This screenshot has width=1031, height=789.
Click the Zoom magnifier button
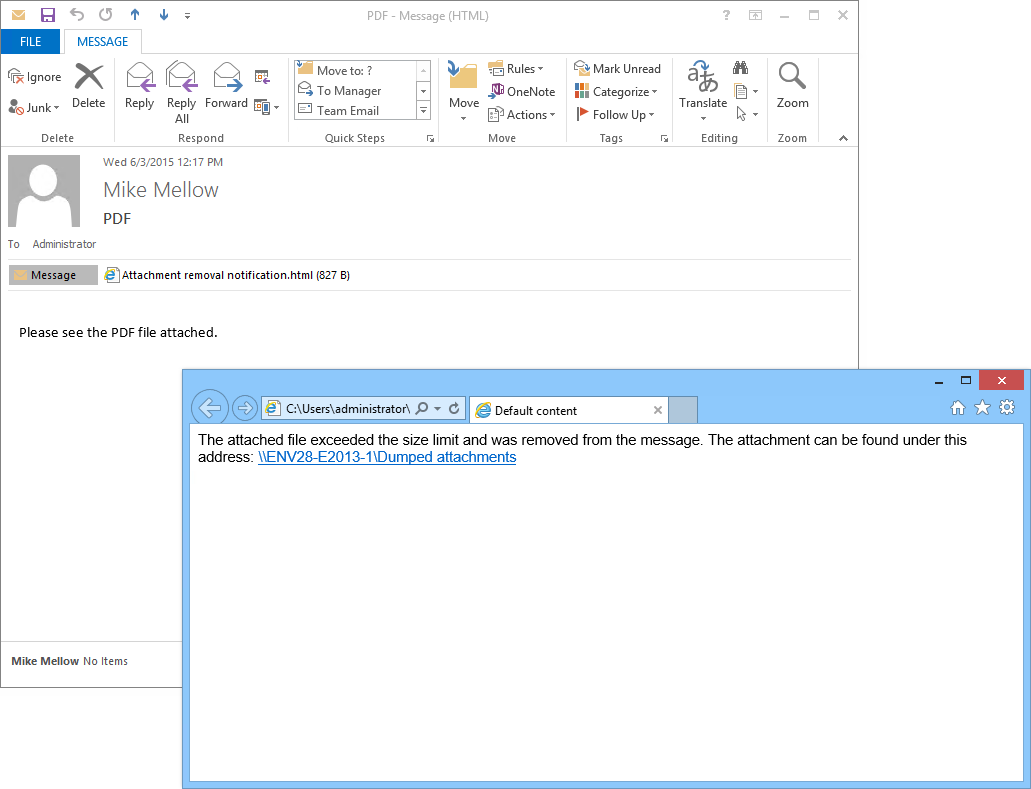click(x=792, y=86)
